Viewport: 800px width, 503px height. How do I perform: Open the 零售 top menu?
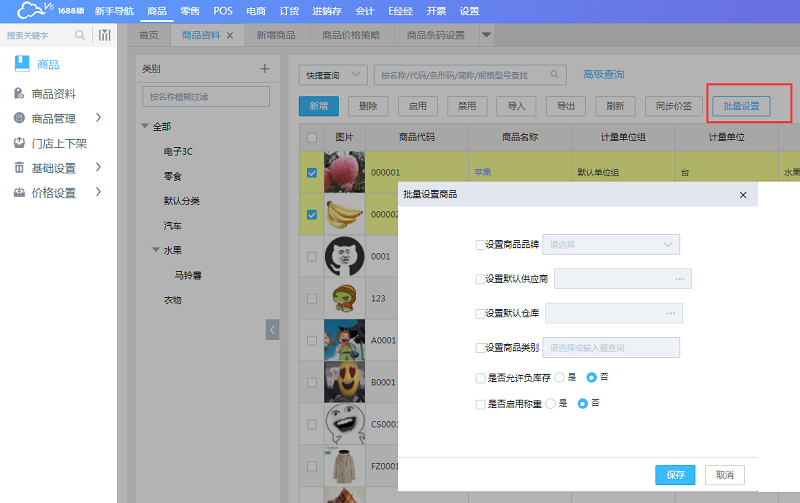pyautogui.click(x=190, y=11)
